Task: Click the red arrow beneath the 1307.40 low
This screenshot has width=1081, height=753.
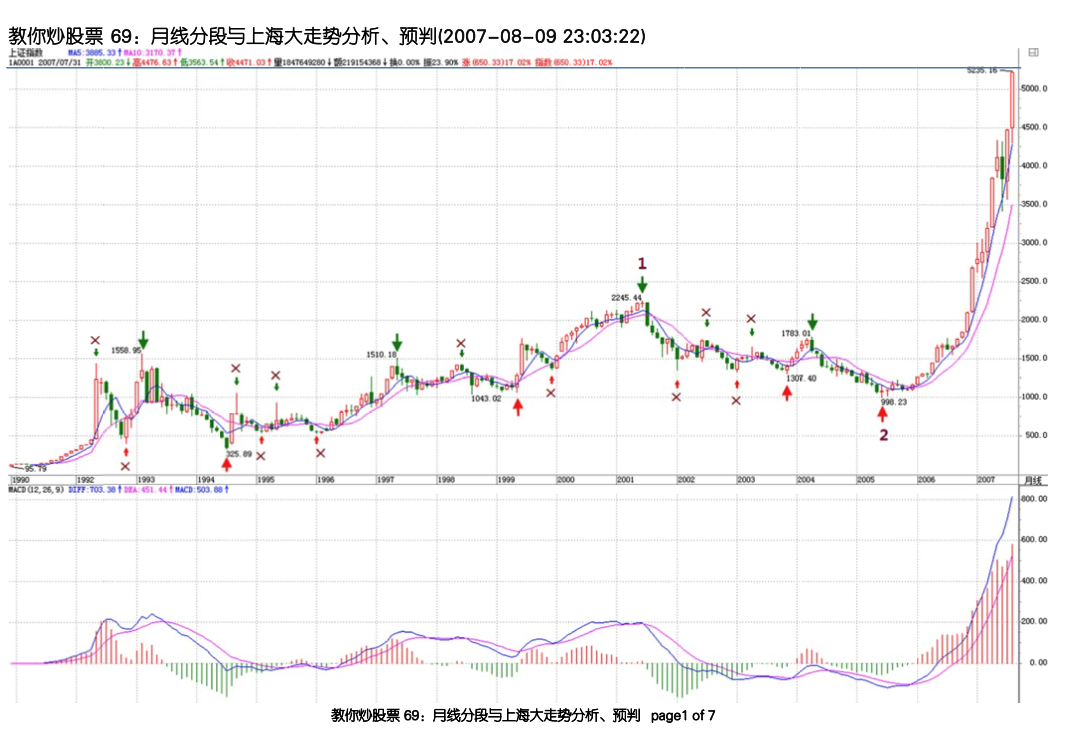Action: click(787, 393)
